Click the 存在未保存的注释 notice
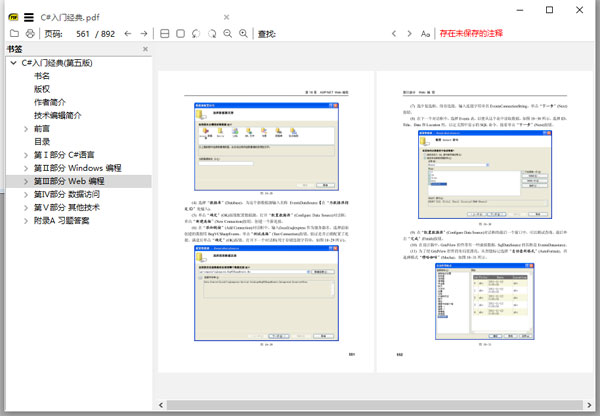Image resolution: width=600 pixels, height=416 pixels. [x=471, y=33]
